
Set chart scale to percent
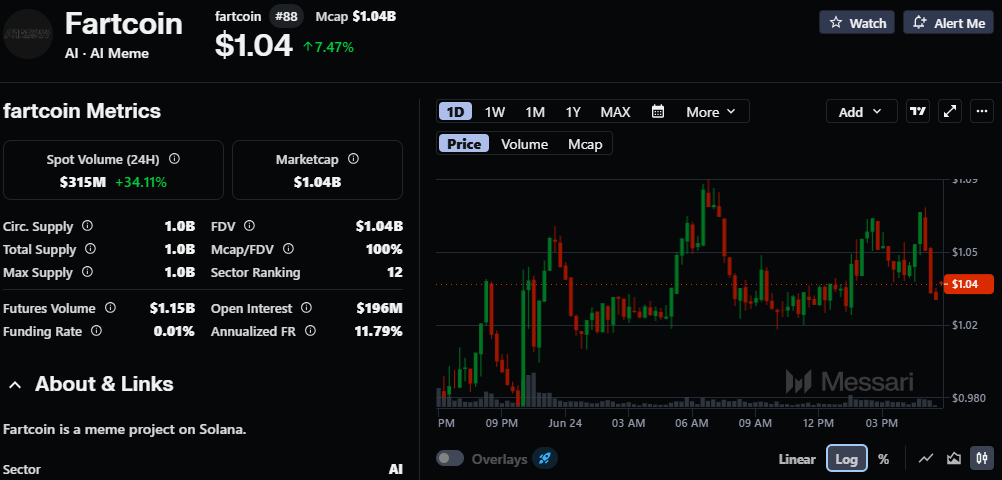tap(883, 459)
